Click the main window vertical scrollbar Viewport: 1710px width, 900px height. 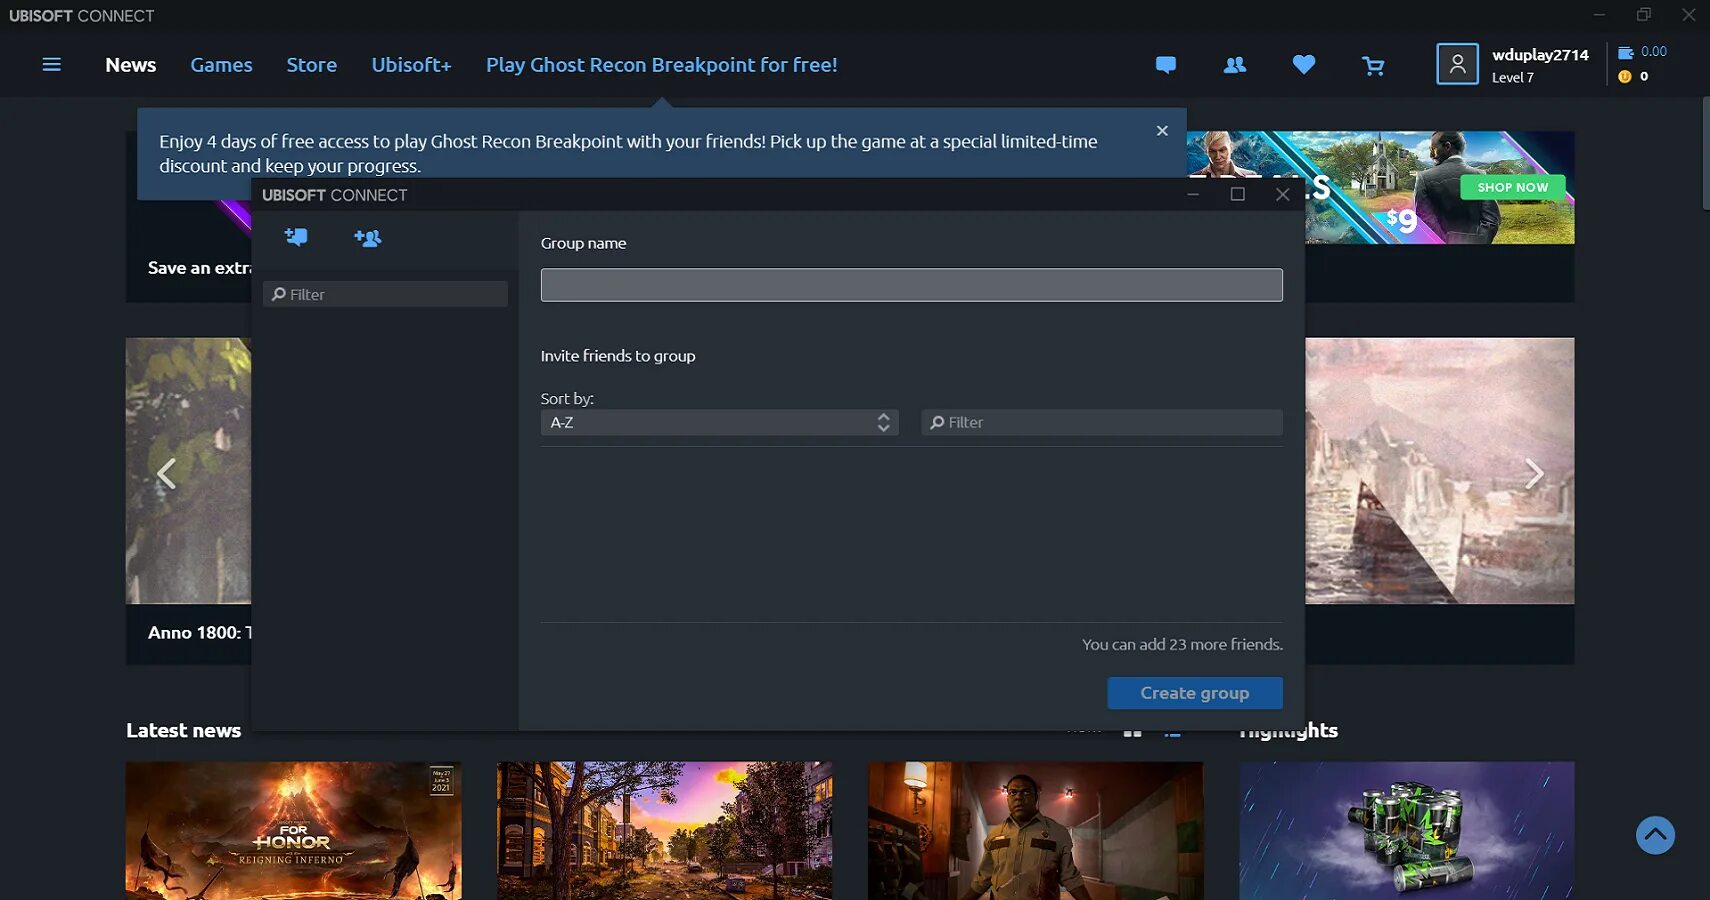tap(1705, 154)
